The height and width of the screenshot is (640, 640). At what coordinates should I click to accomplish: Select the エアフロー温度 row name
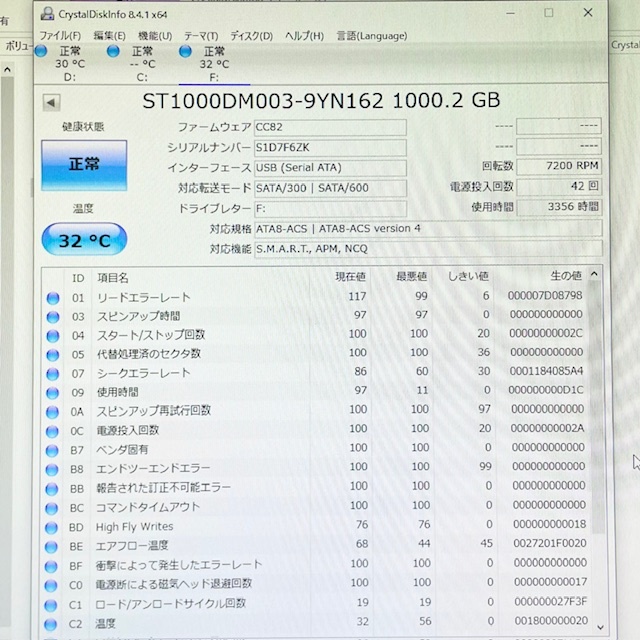tap(132, 546)
